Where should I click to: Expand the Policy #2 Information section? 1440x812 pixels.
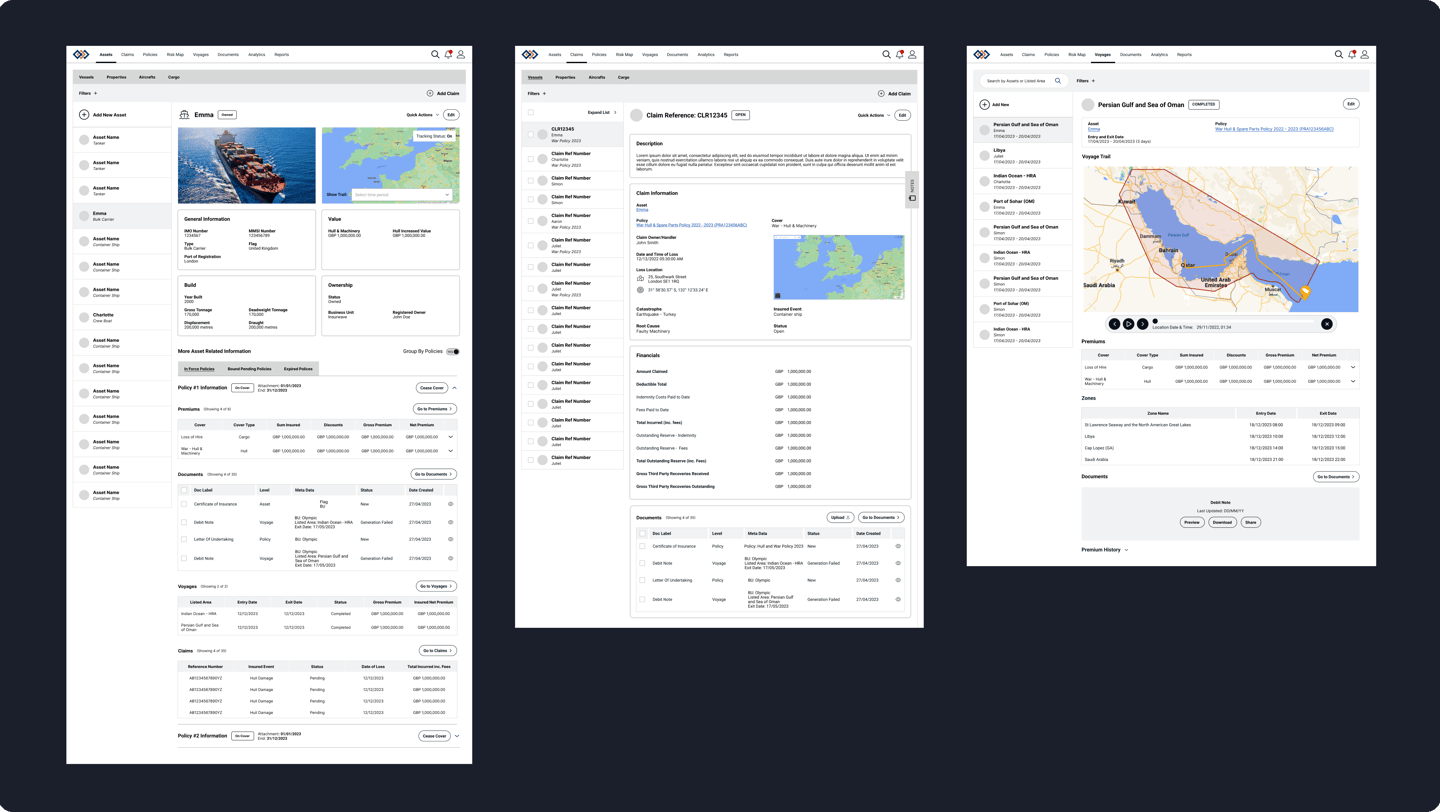pos(457,736)
